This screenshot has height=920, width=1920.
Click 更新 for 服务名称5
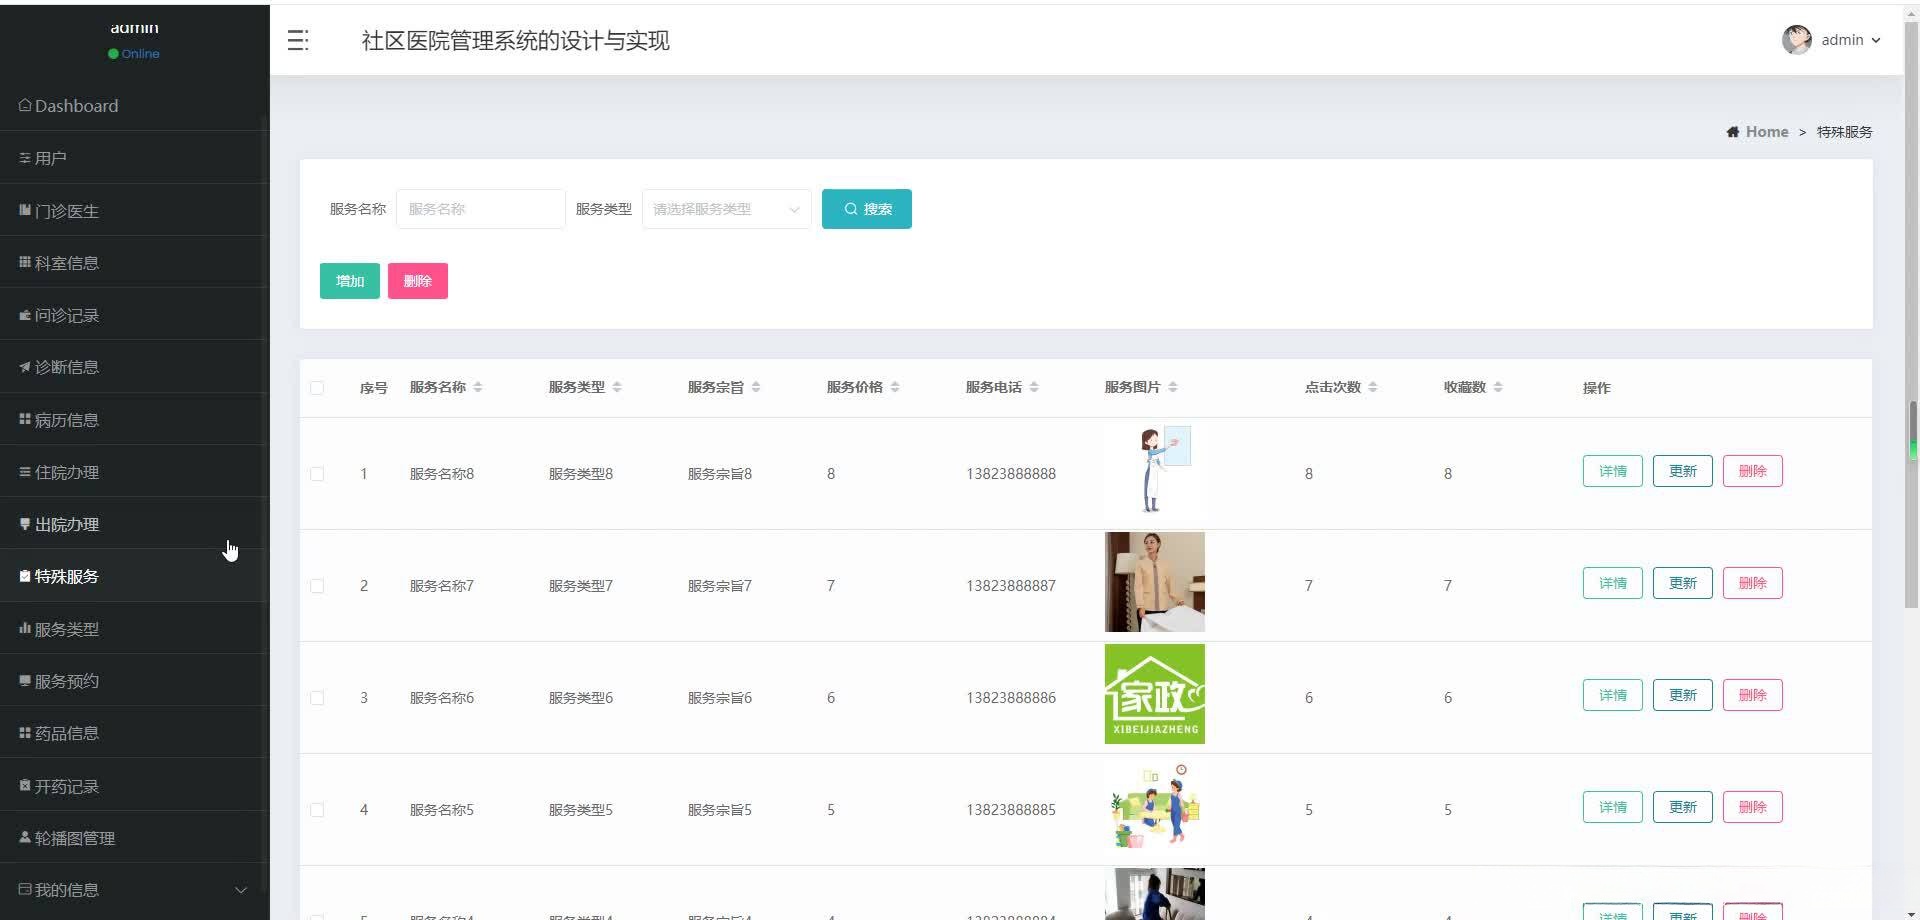click(1682, 807)
